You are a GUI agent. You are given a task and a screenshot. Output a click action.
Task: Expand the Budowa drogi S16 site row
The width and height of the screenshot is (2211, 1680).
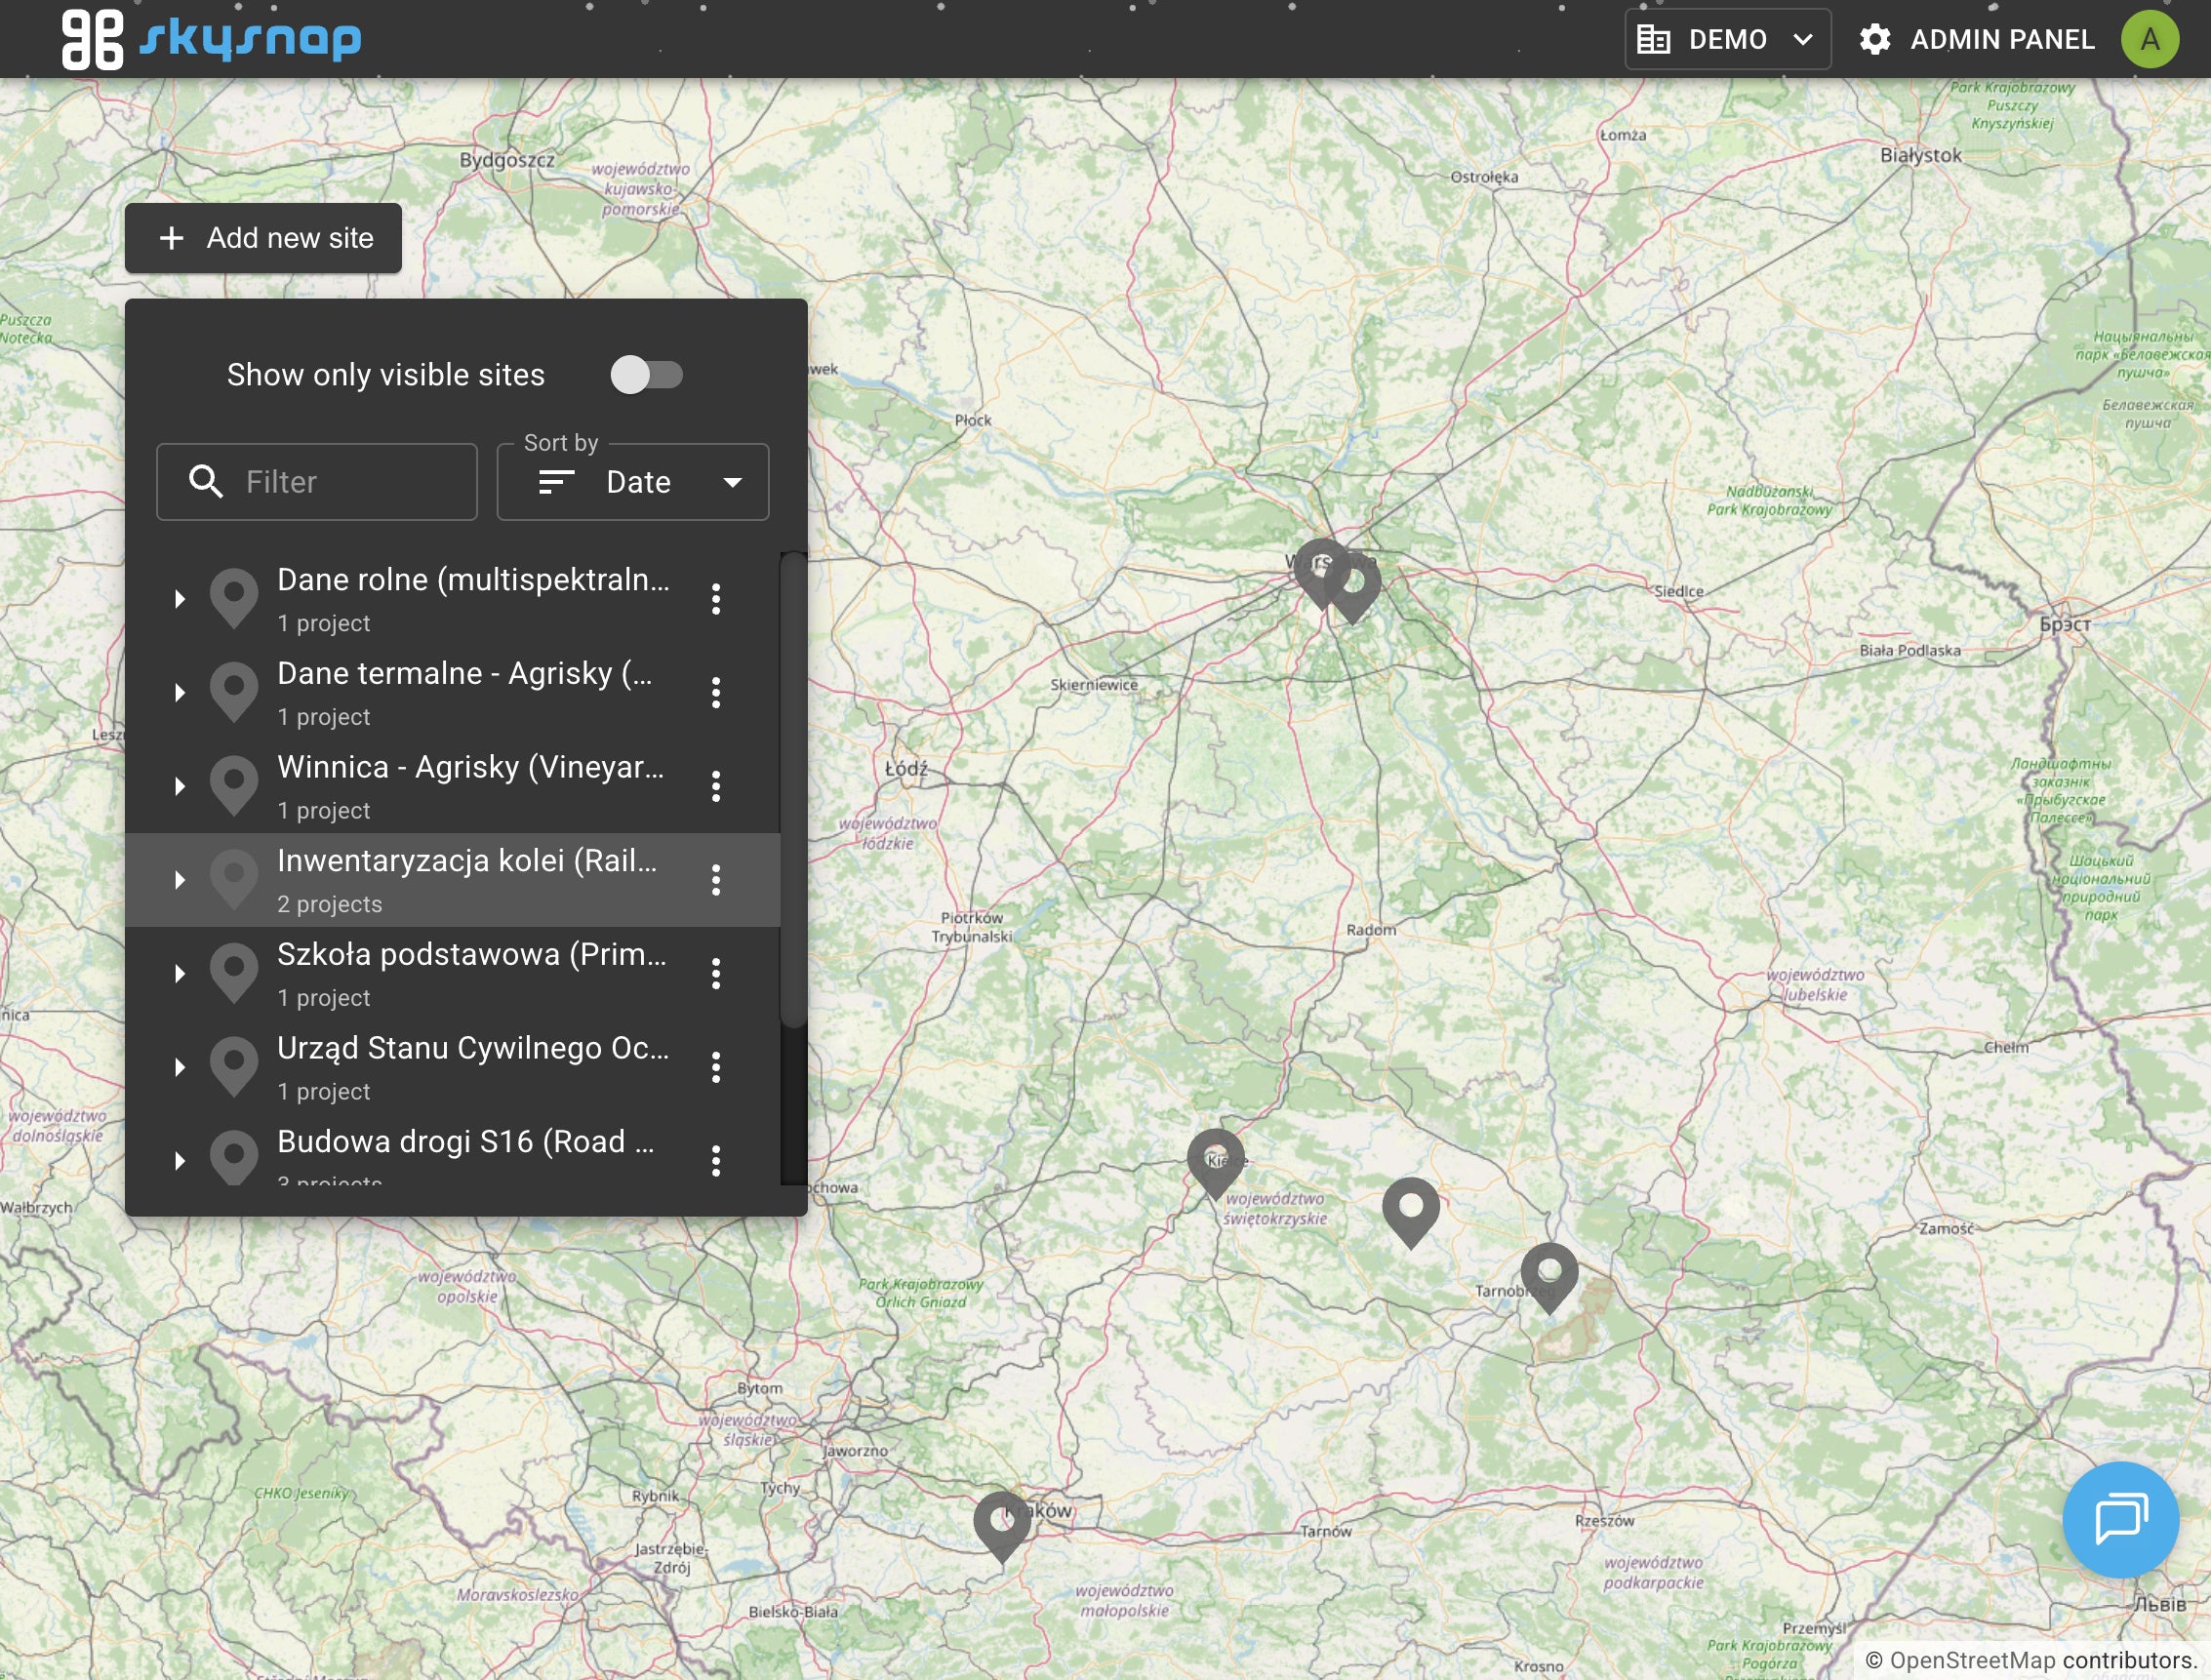(x=180, y=1161)
